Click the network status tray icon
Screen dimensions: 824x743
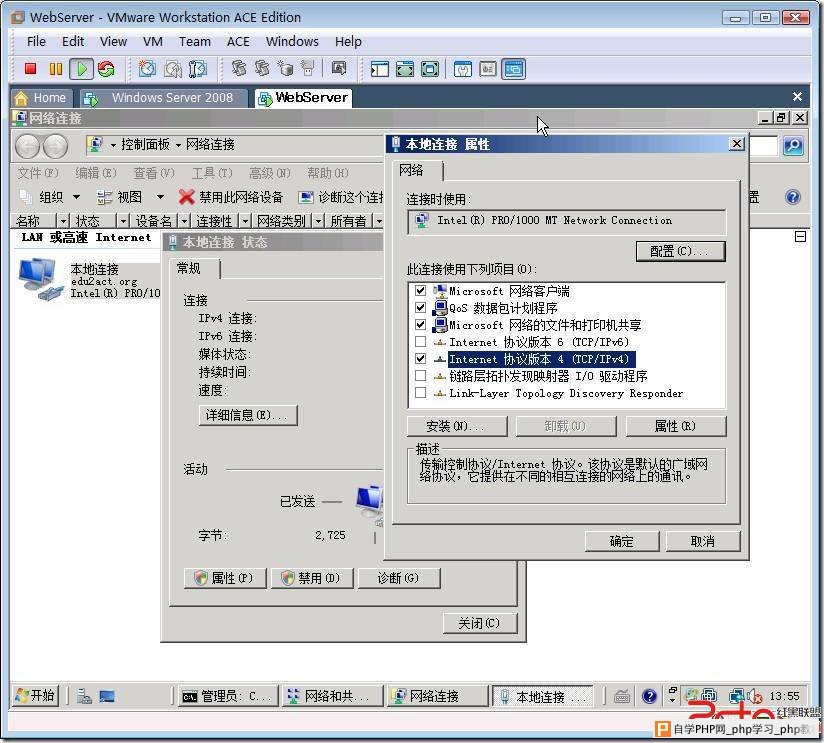(737, 696)
